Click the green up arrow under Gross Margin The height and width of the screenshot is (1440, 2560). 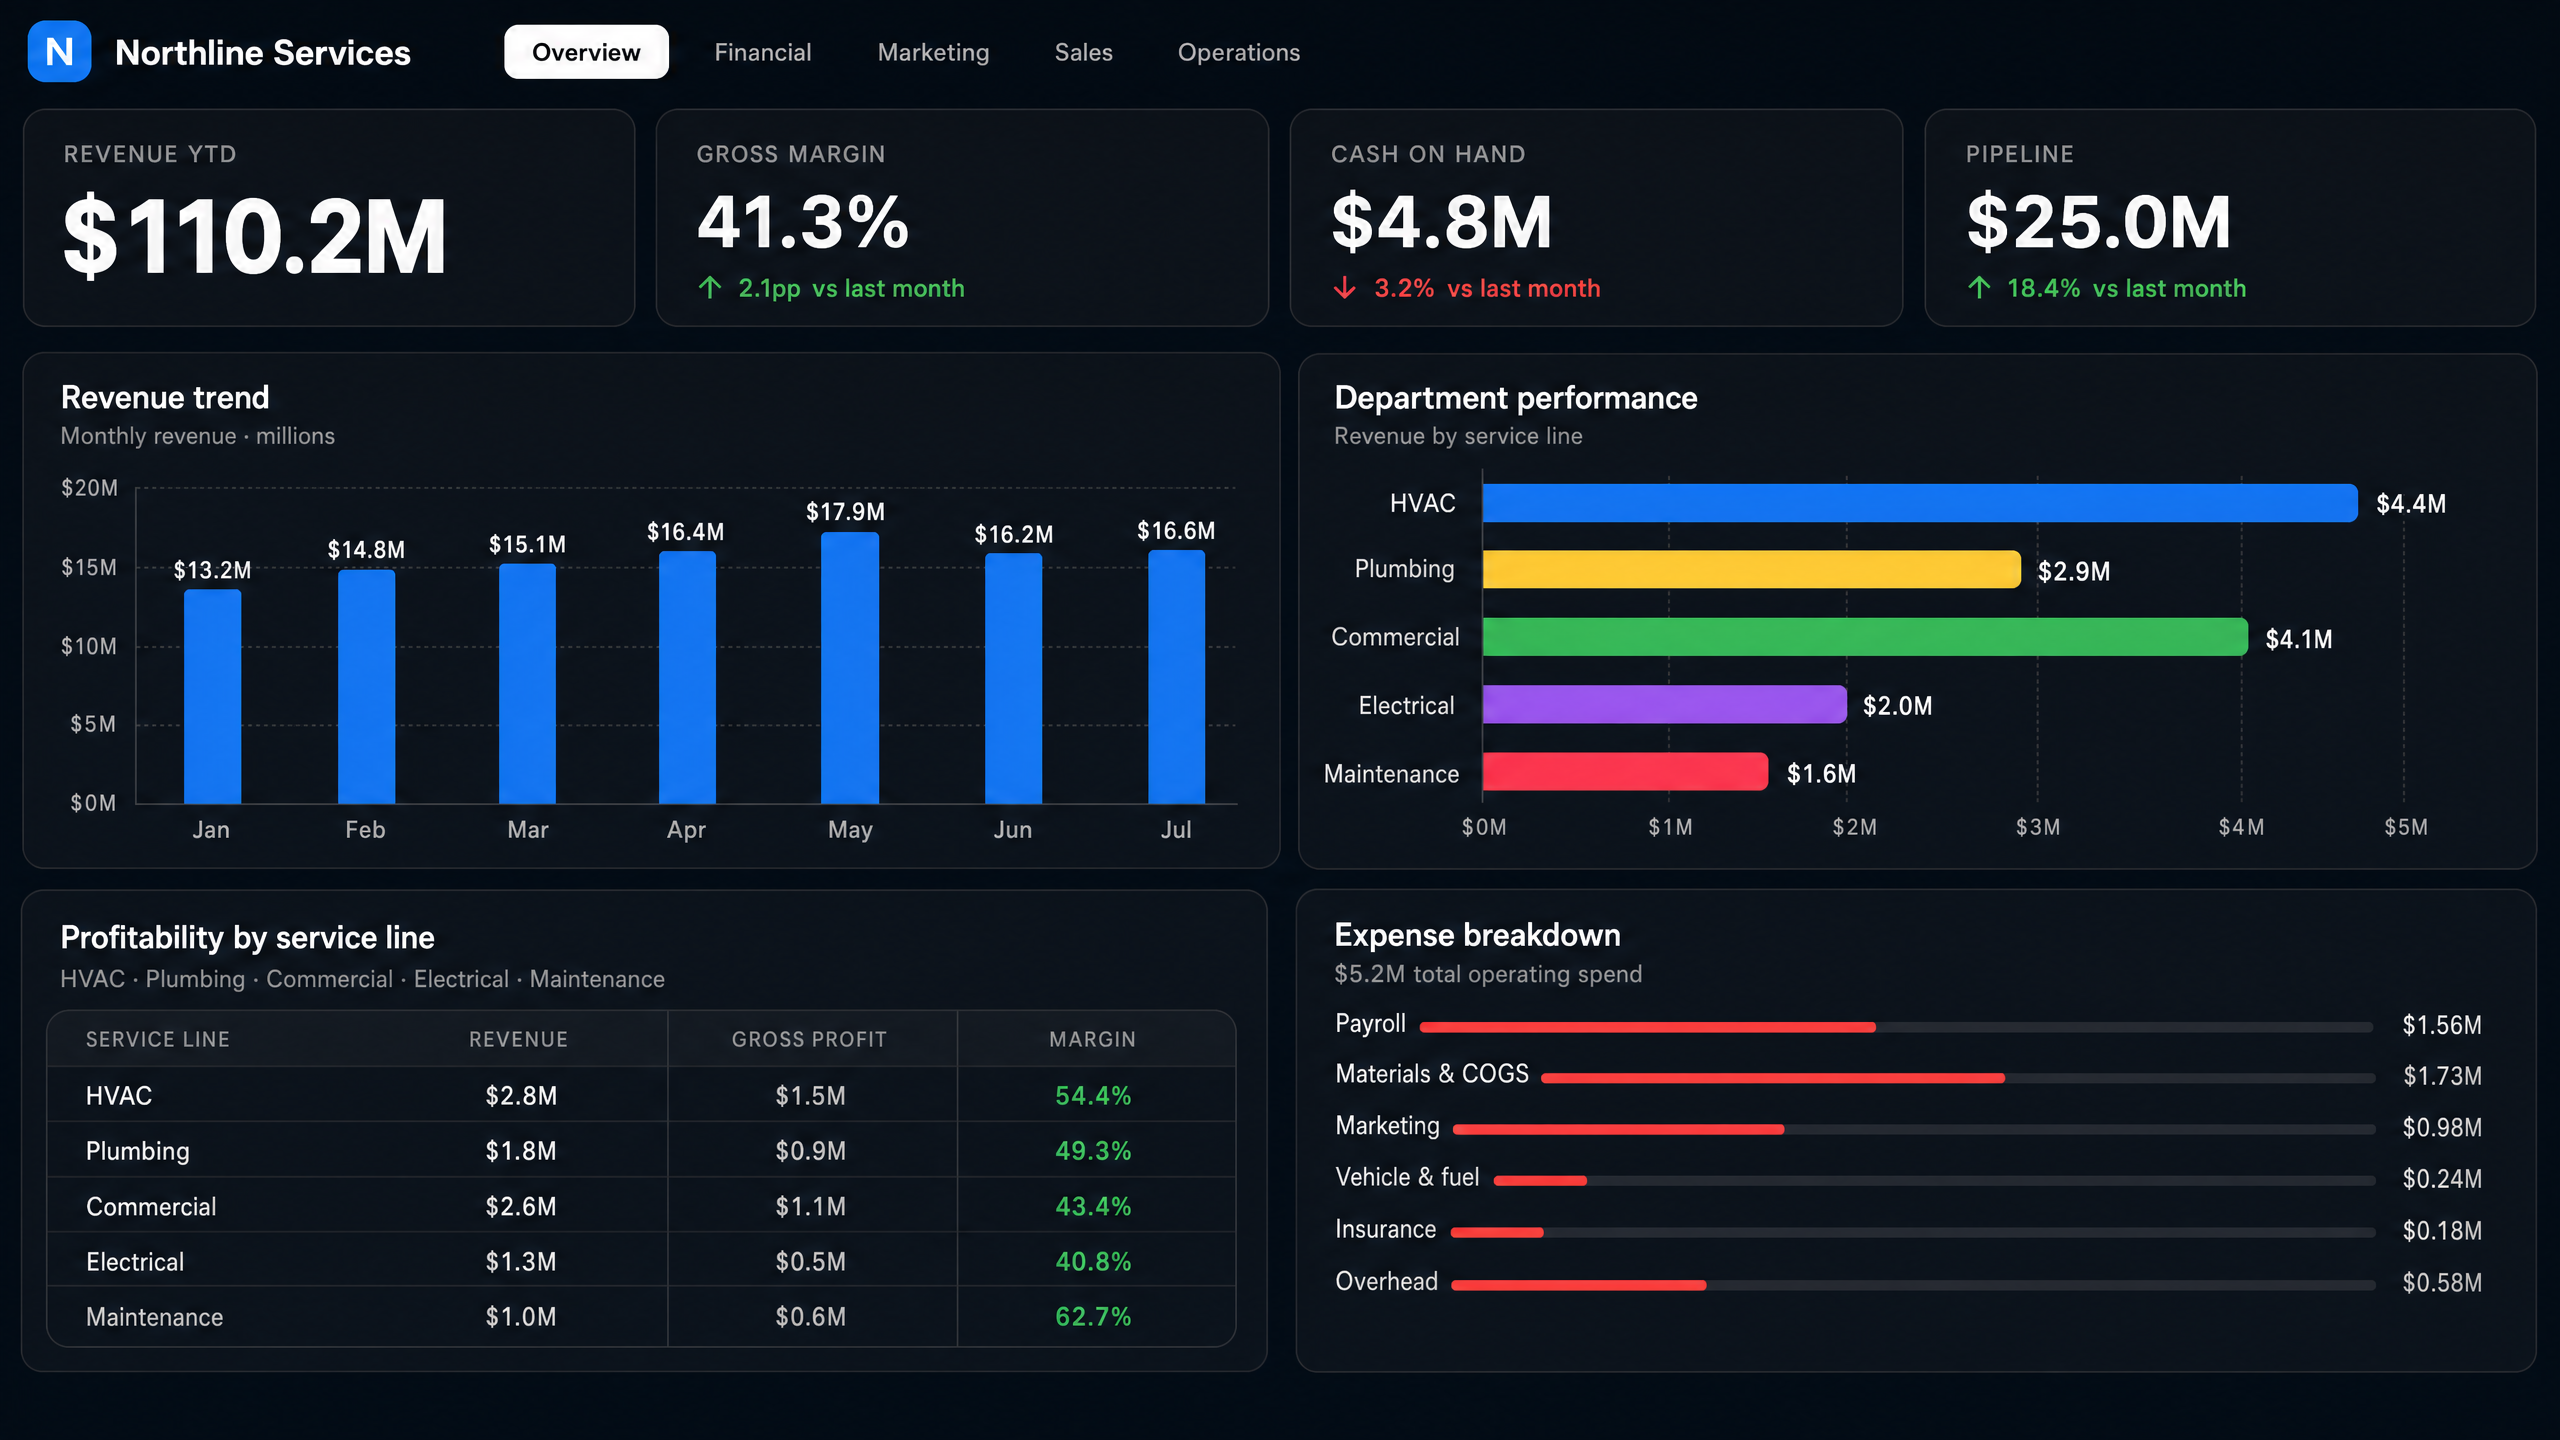(x=710, y=288)
